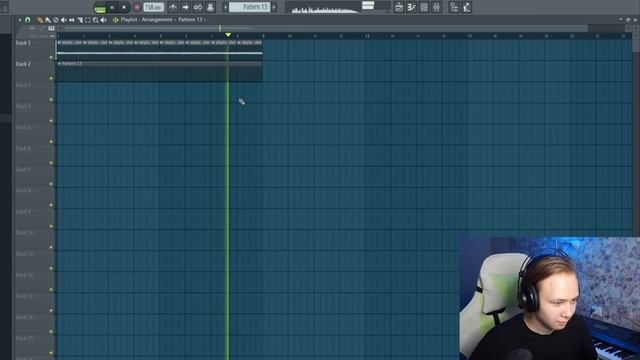Select the Zoom magnifier tool
The height and width of the screenshot is (360, 640).
[x=96, y=20]
